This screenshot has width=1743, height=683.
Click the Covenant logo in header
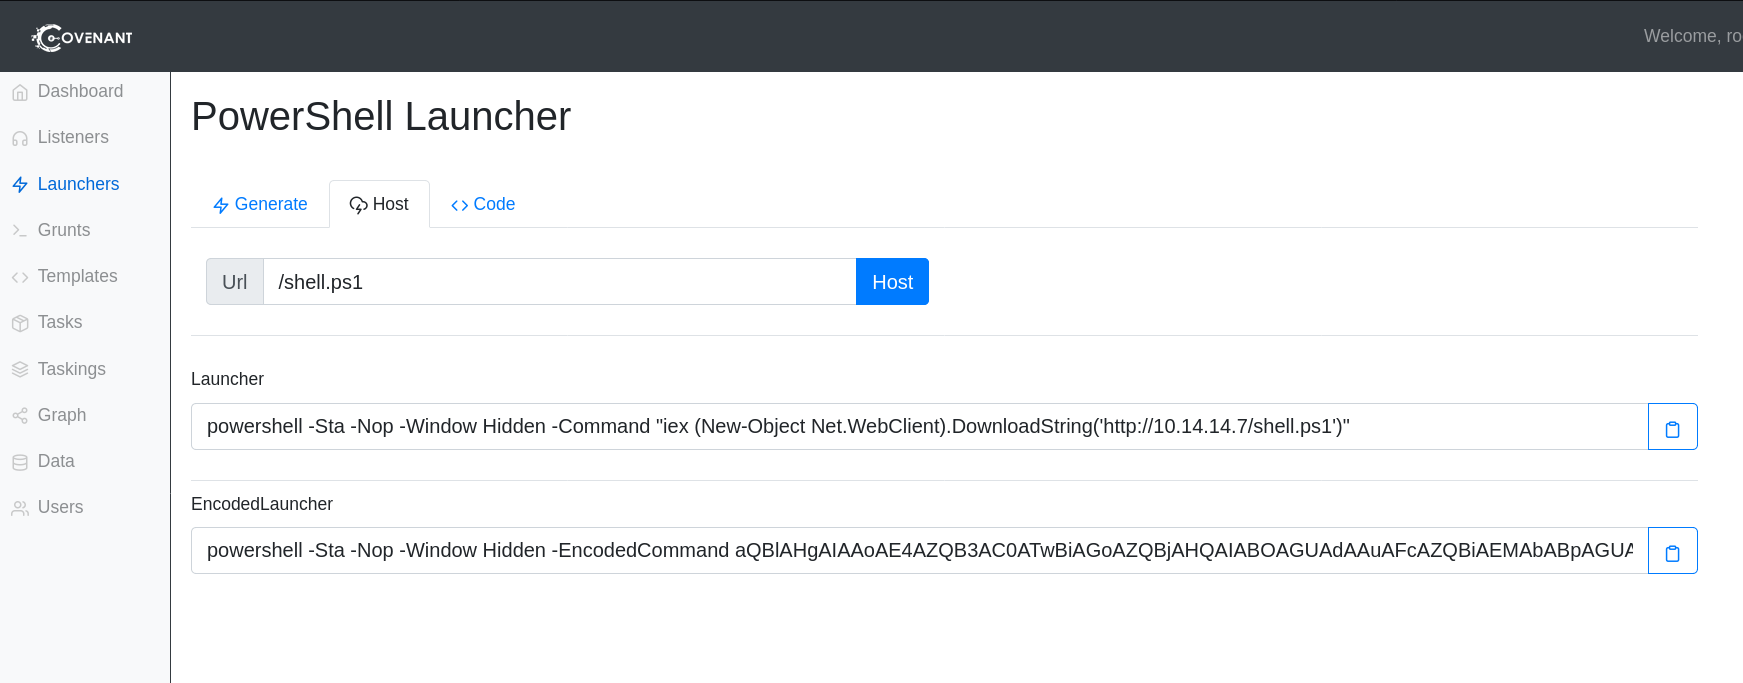(82, 37)
